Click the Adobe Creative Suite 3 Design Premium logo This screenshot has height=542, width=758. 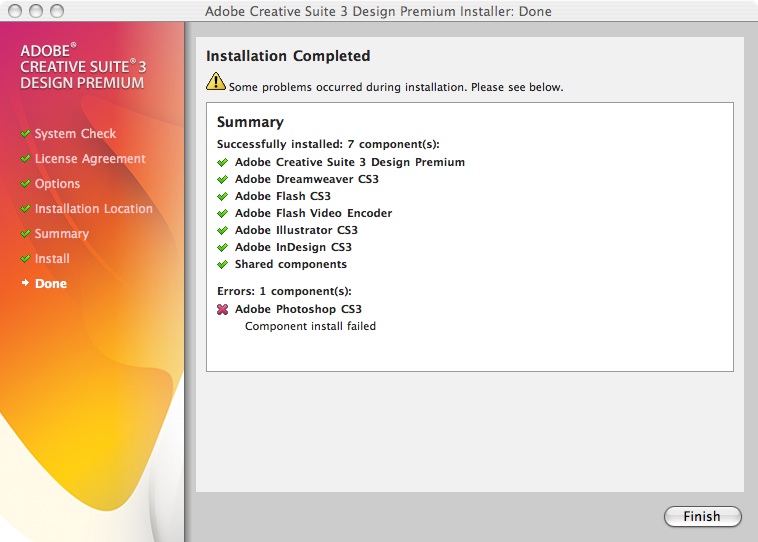point(83,67)
